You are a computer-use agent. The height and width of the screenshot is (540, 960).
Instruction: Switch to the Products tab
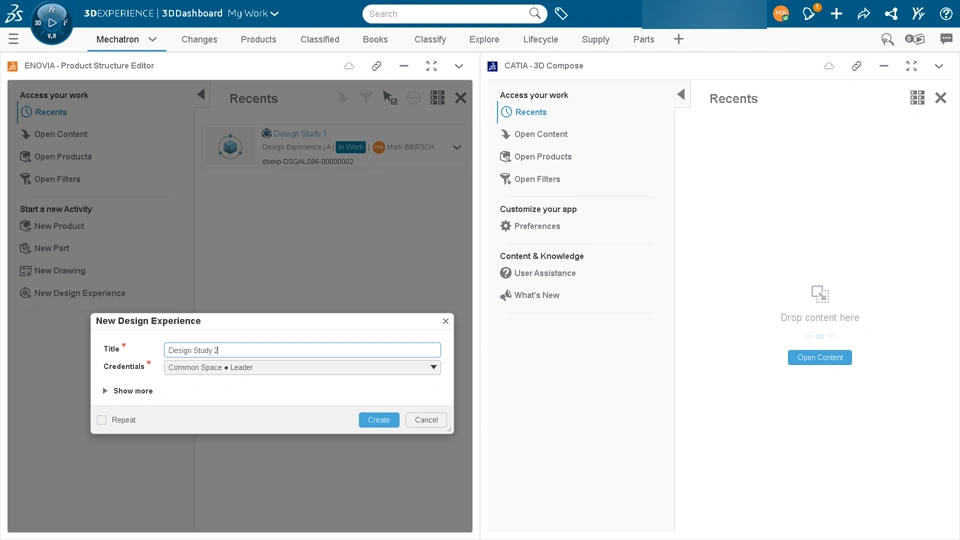click(258, 39)
